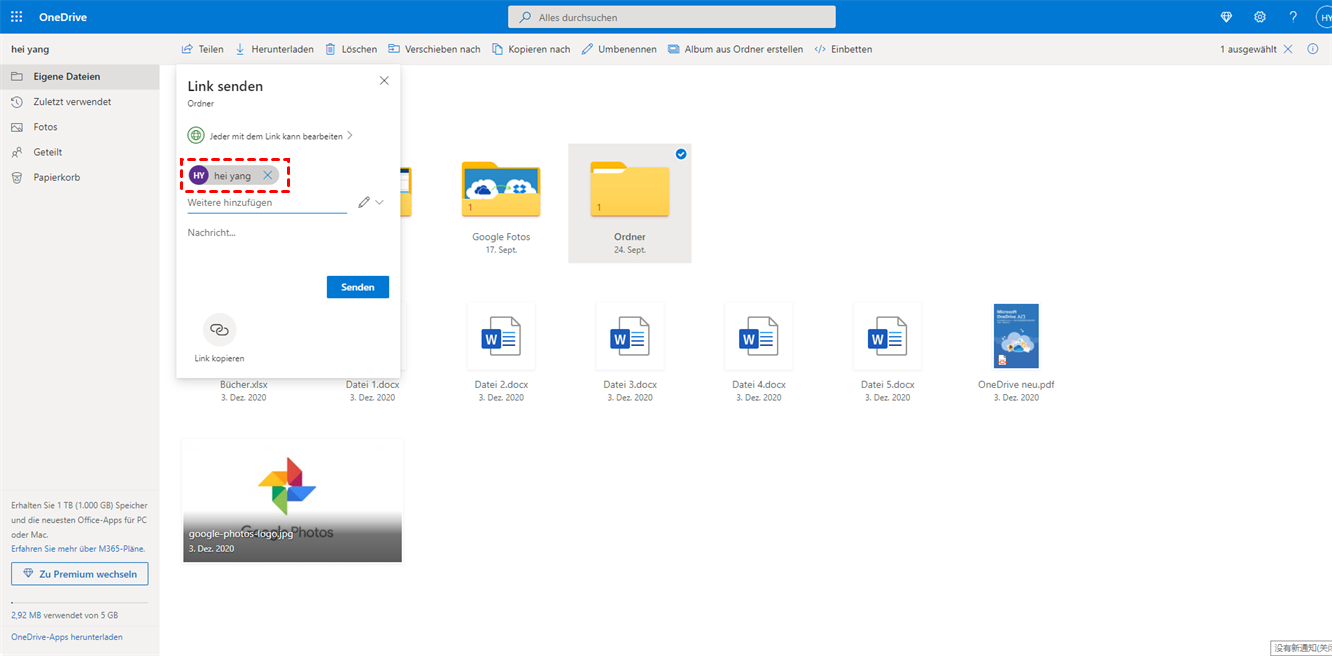Remove hei yang recipient chip

point(267,175)
